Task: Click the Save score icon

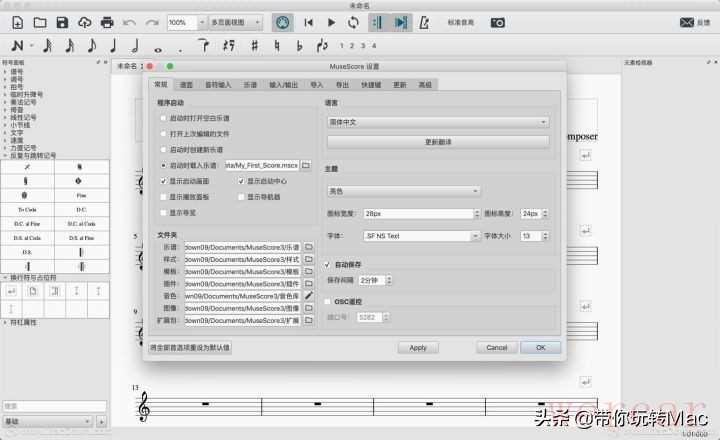Action: (62, 22)
